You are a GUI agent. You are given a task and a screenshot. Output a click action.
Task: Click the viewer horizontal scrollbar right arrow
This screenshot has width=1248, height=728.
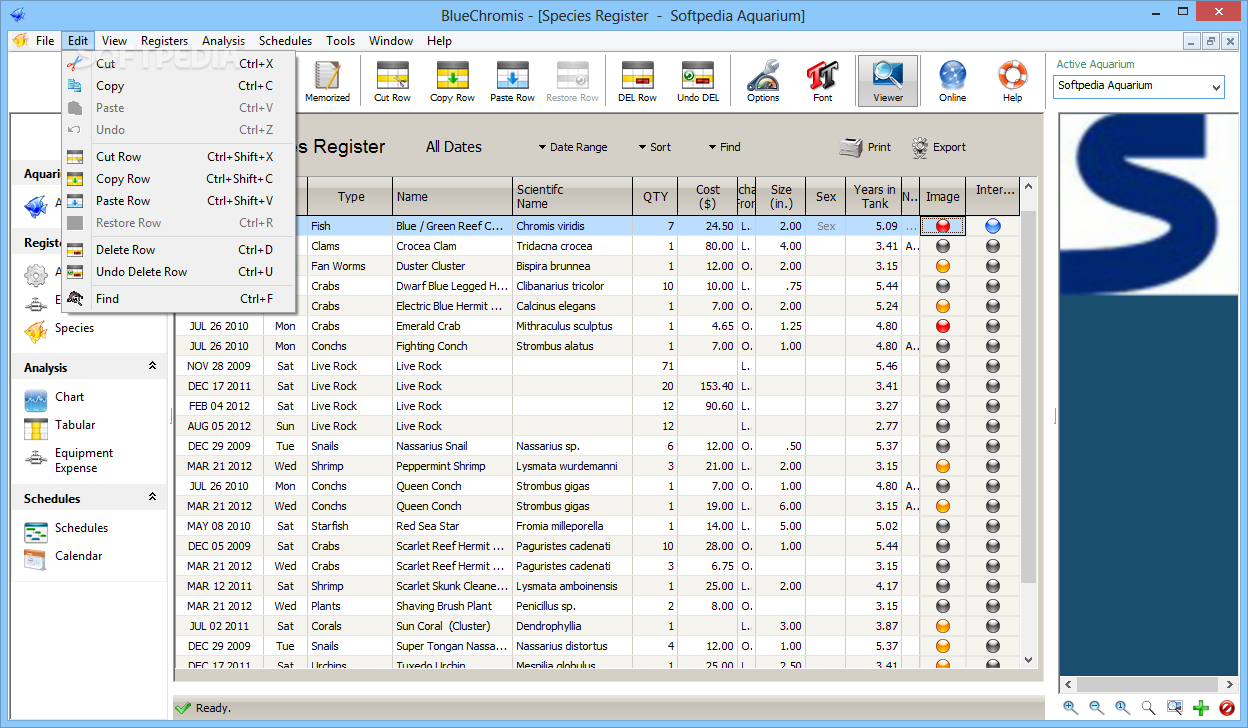1229,686
